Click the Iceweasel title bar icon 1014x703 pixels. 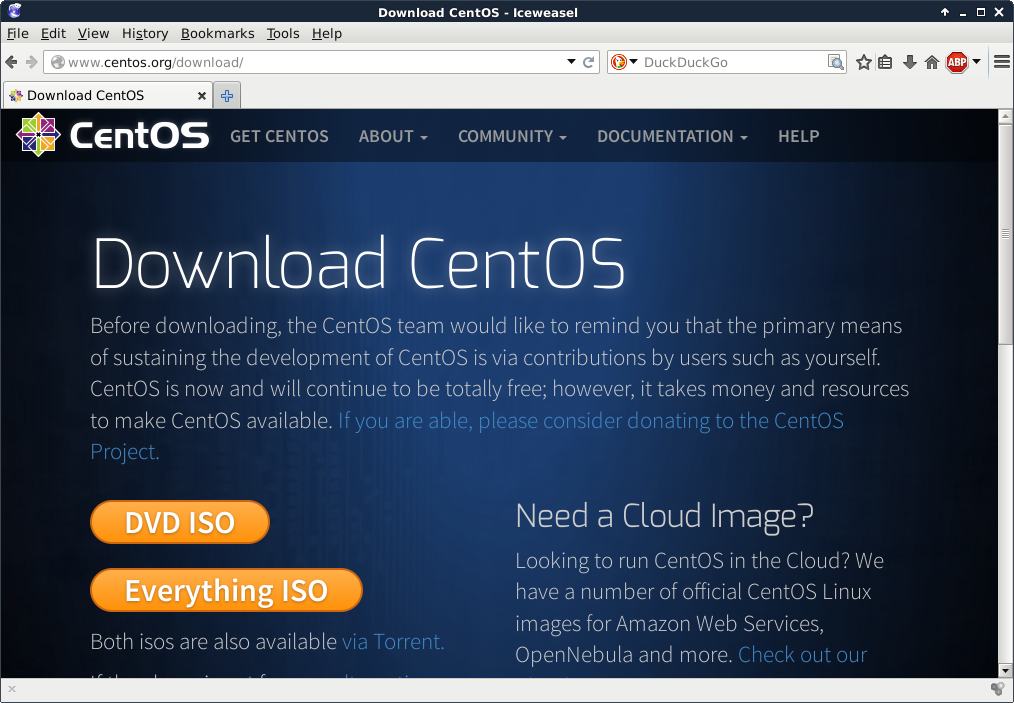point(14,10)
